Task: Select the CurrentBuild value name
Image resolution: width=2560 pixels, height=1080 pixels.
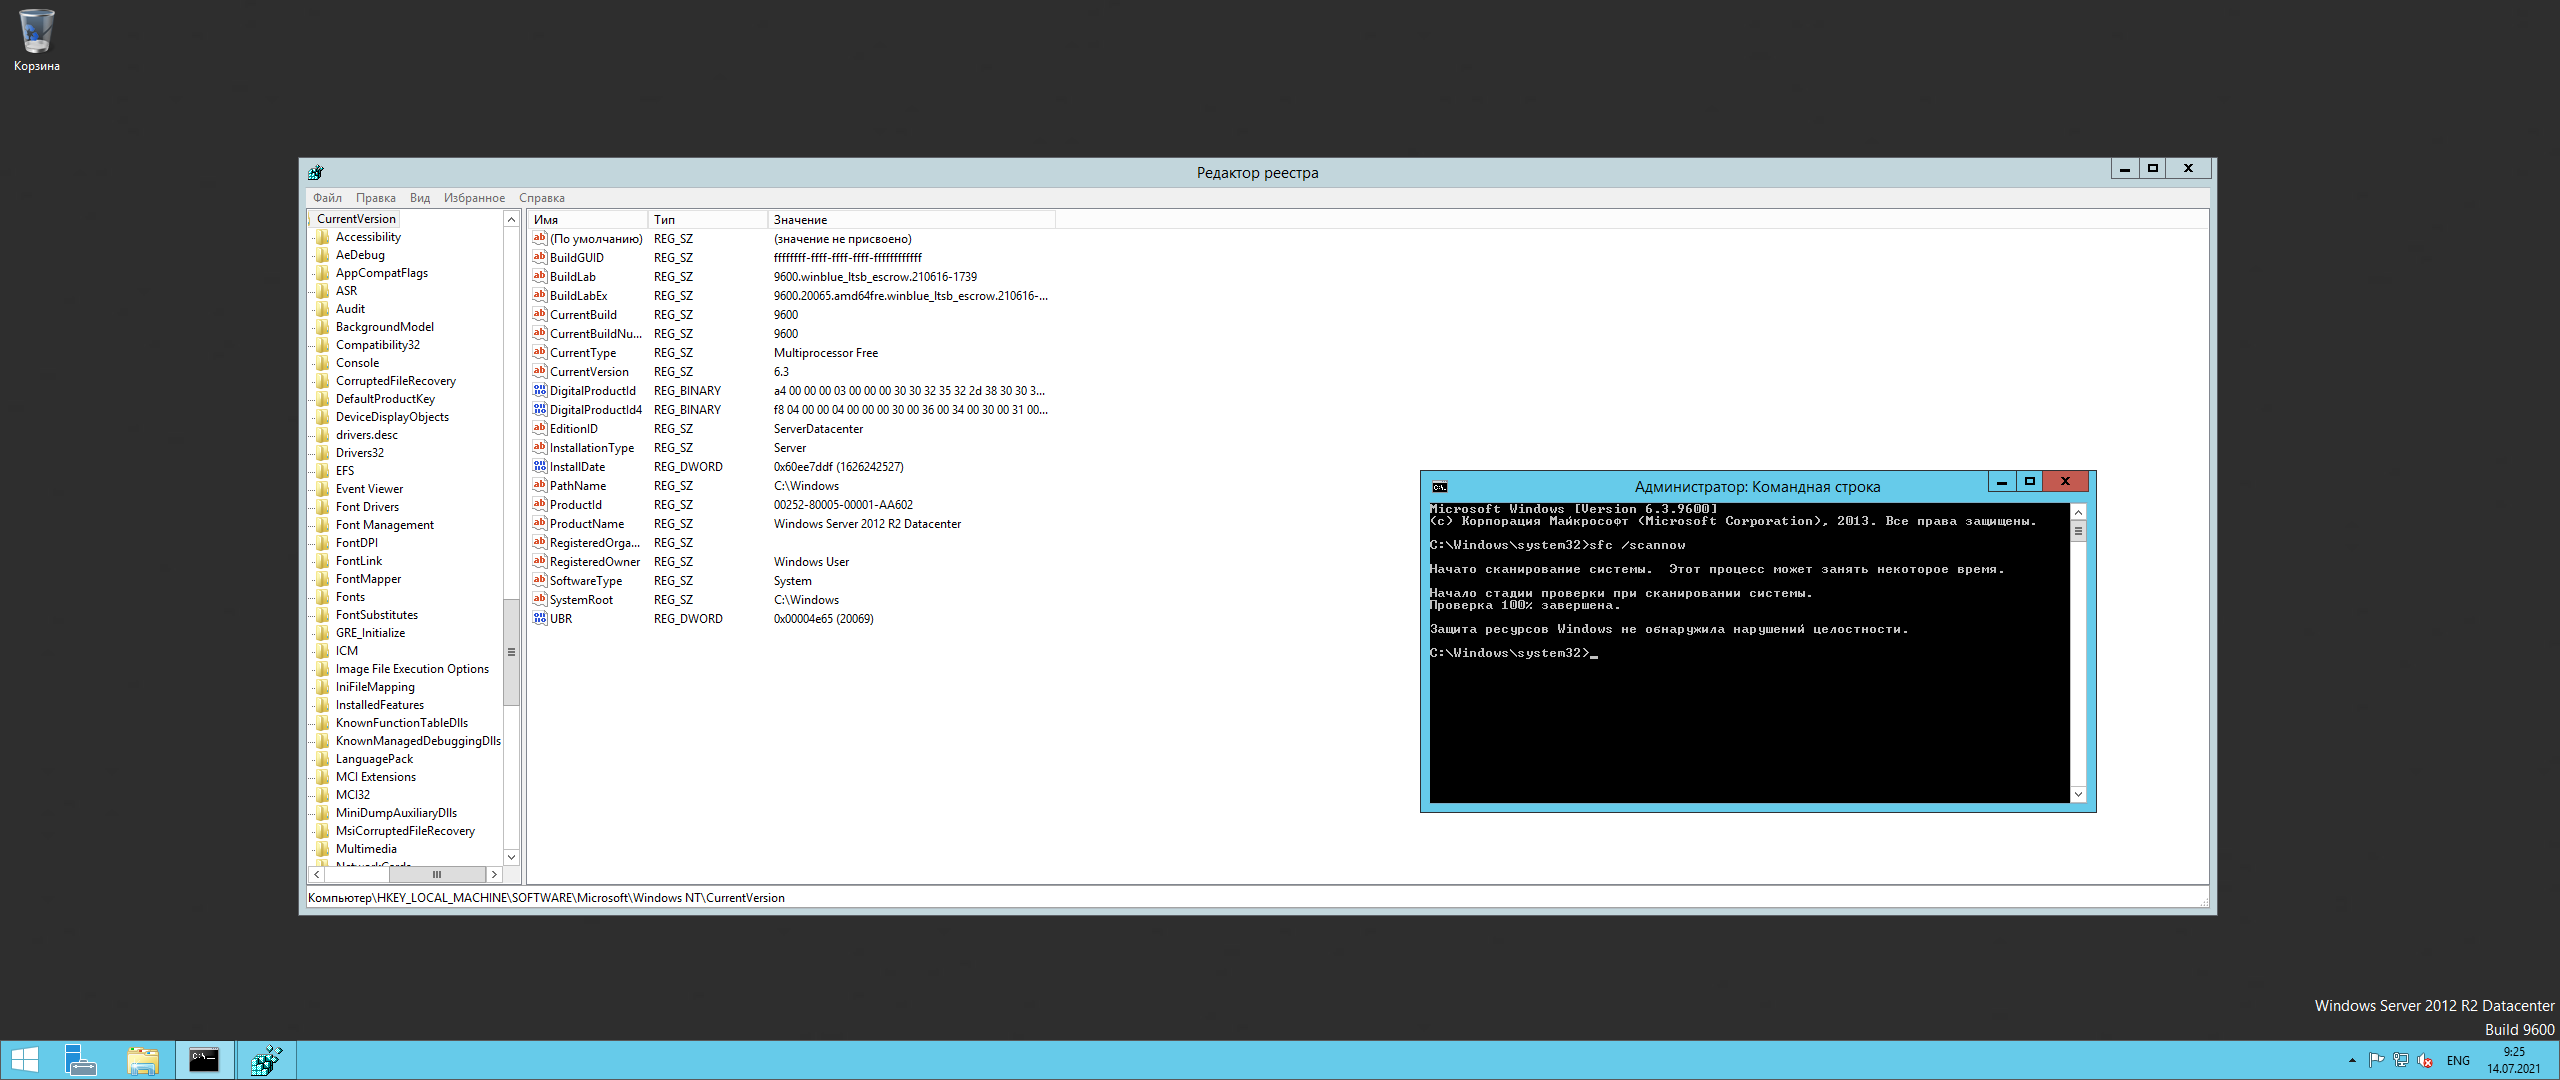Action: tap(583, 315)
